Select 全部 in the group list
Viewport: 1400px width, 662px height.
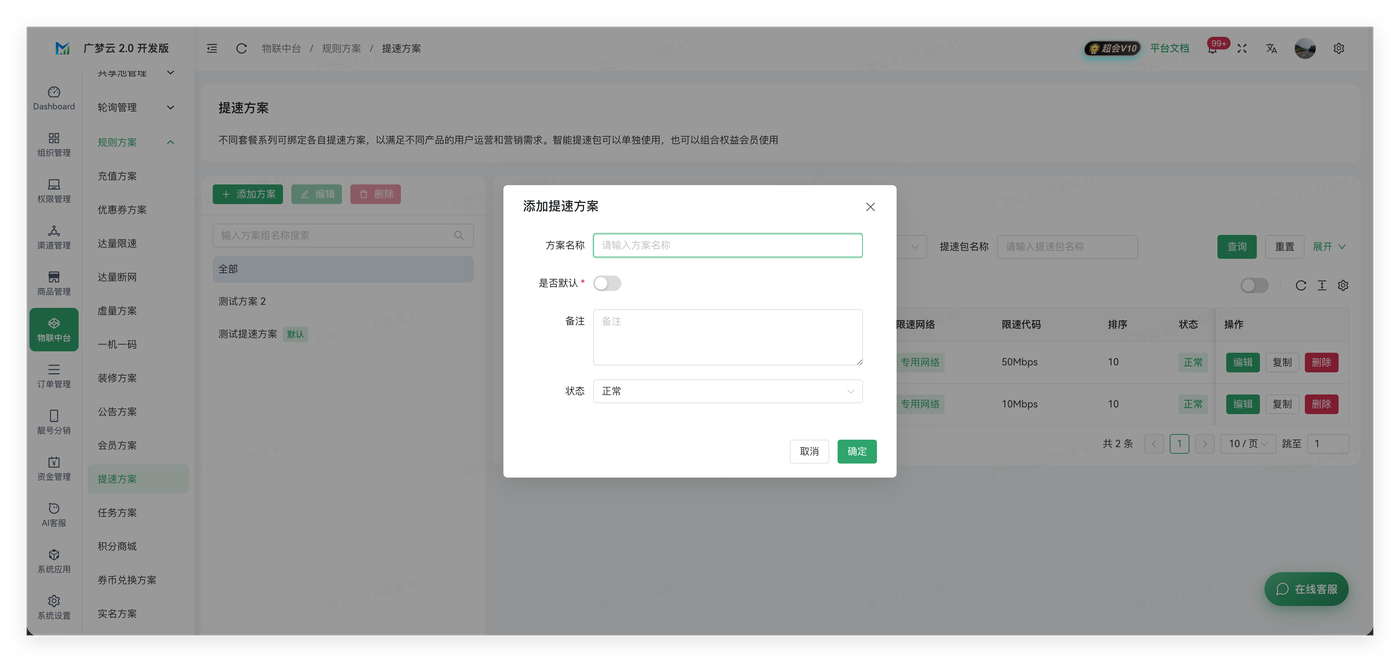343,269
